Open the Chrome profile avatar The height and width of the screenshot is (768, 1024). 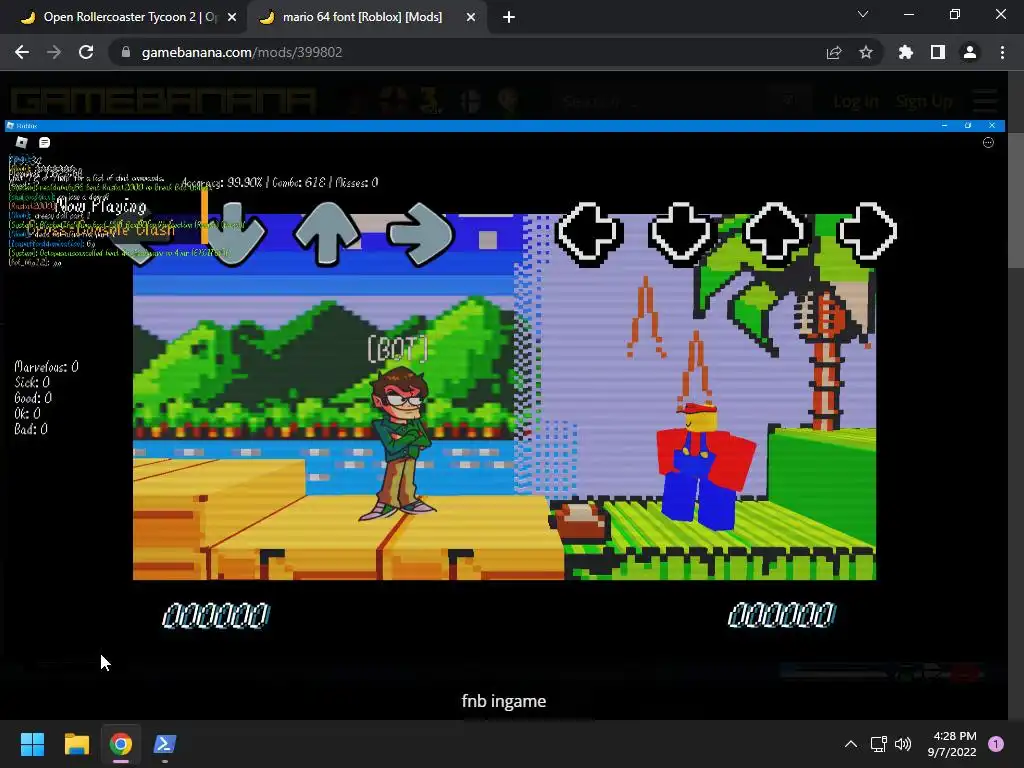tap(970, 52)
